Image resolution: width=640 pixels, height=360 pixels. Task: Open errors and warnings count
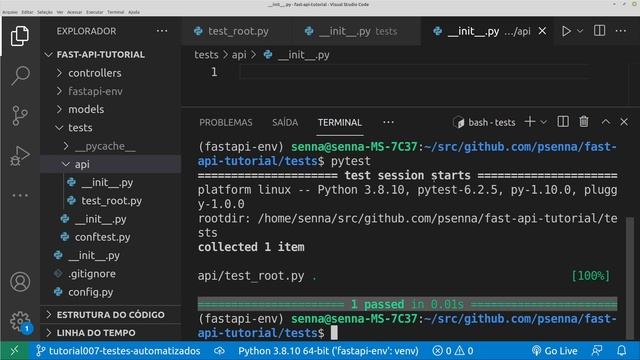(453, 351)
